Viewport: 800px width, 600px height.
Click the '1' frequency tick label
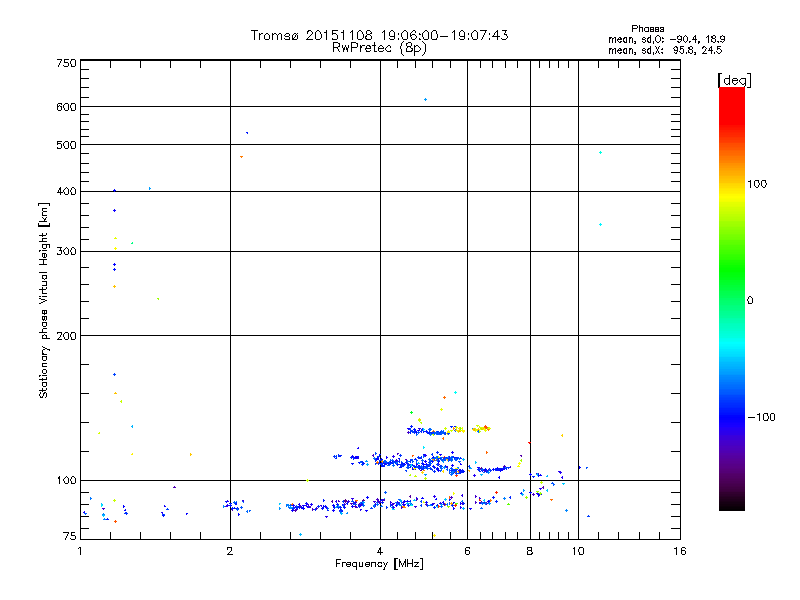tap(80, 551)
